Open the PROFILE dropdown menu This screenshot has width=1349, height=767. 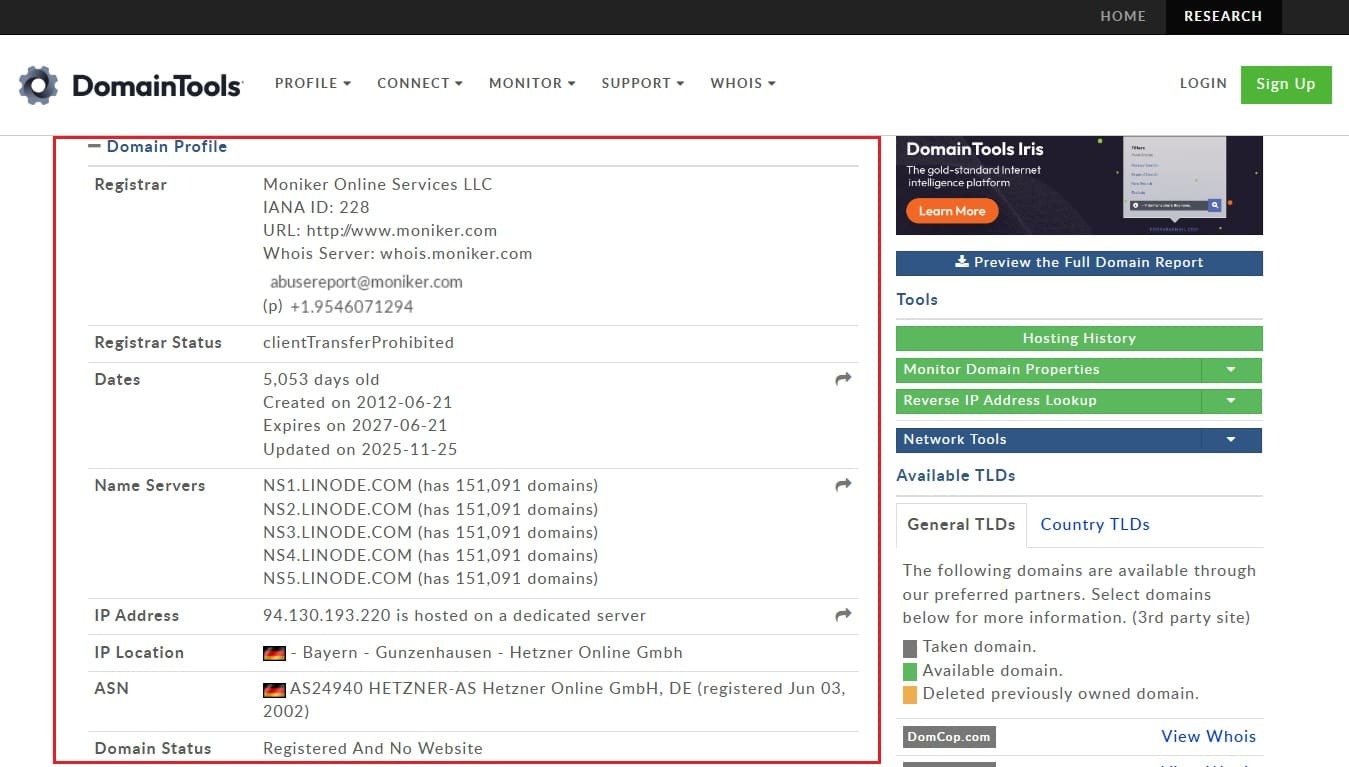[x=313, y=83]
